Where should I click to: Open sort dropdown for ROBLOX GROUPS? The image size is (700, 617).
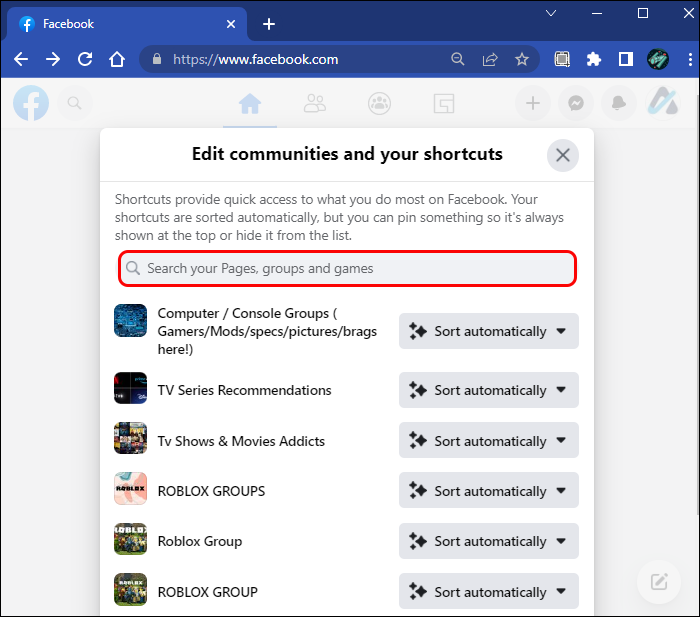[489, 491]
